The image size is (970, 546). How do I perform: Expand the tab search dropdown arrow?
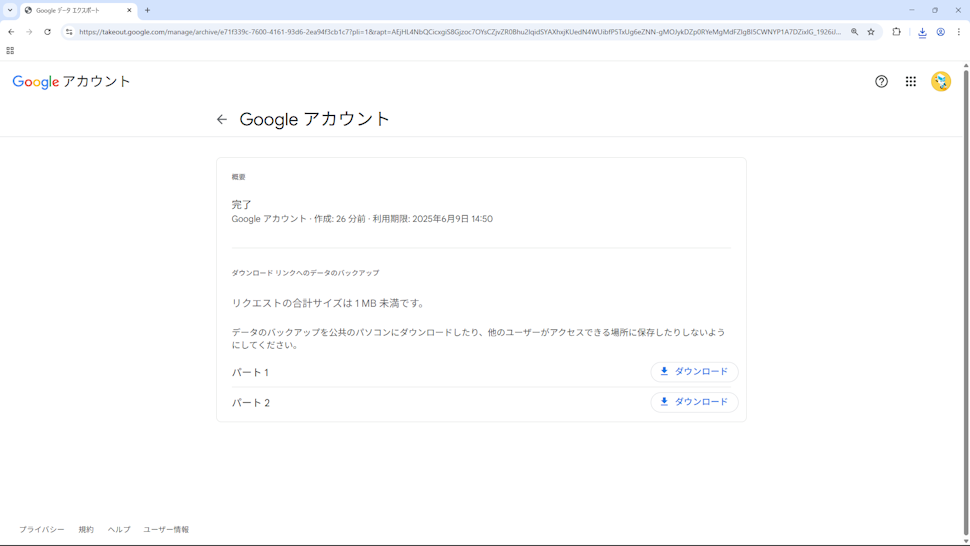click(x=10, y=10)
